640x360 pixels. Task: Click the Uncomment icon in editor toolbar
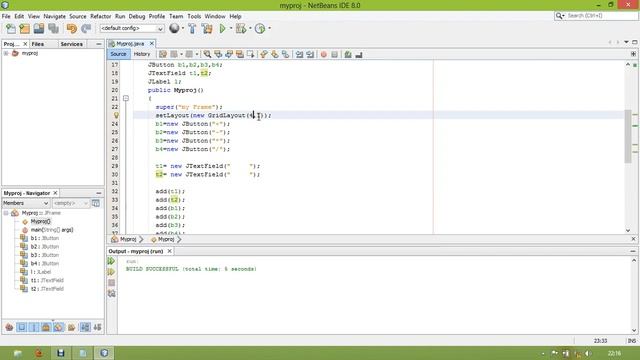coord(359,54)
